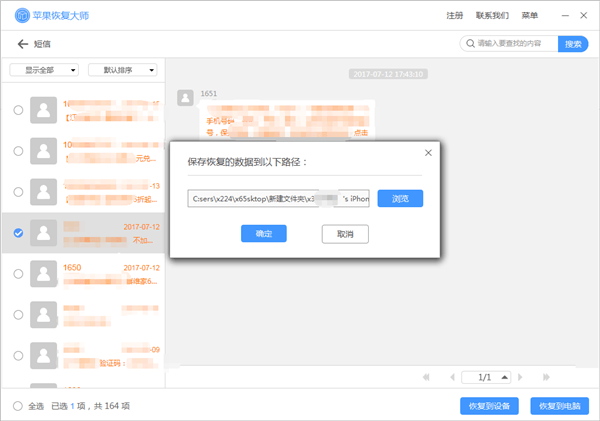600x421 pixels.
Task: Expand the 1/1 page selector dropdown
Action: pos(503,377)
